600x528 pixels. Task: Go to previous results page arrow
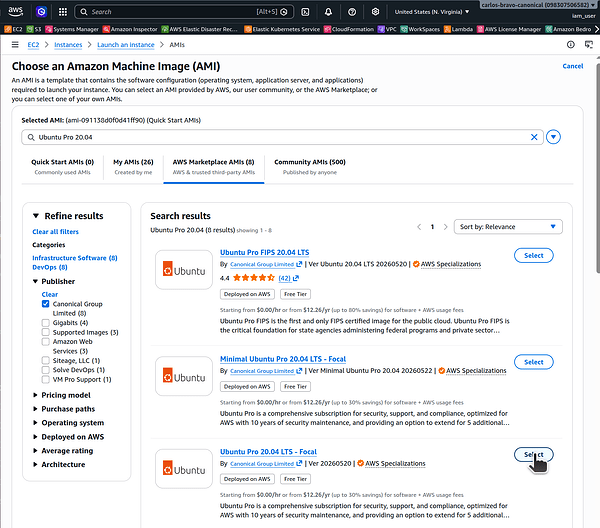click(x=419, y=227)
